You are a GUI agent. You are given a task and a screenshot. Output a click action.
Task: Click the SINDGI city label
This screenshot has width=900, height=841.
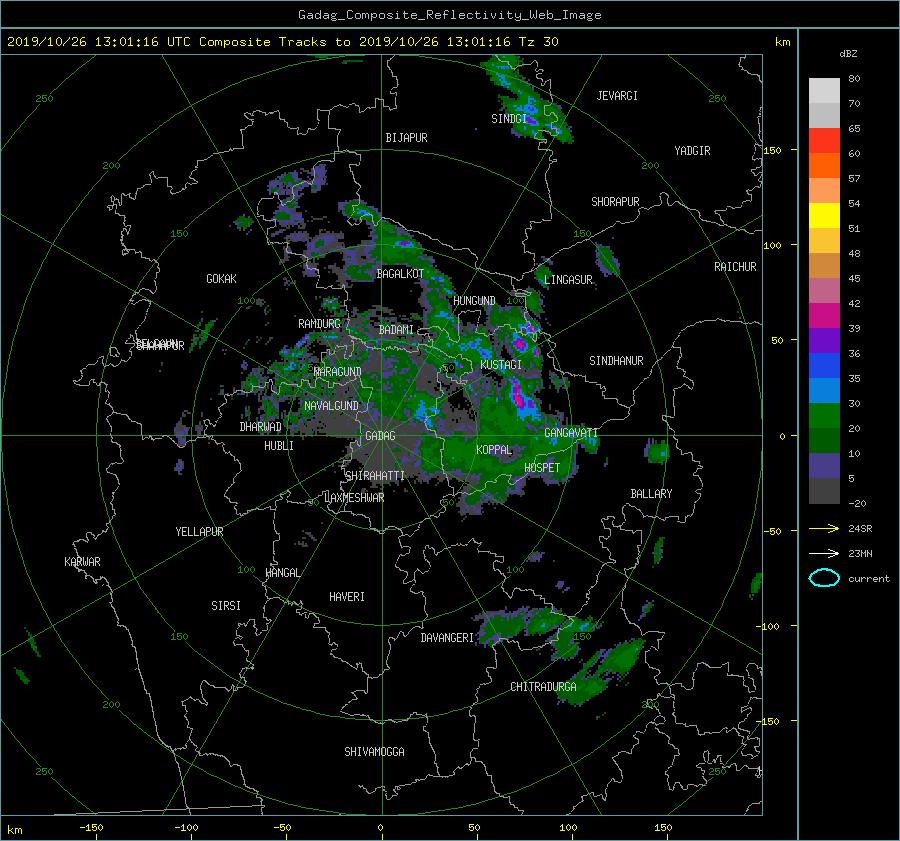[509, 119]
